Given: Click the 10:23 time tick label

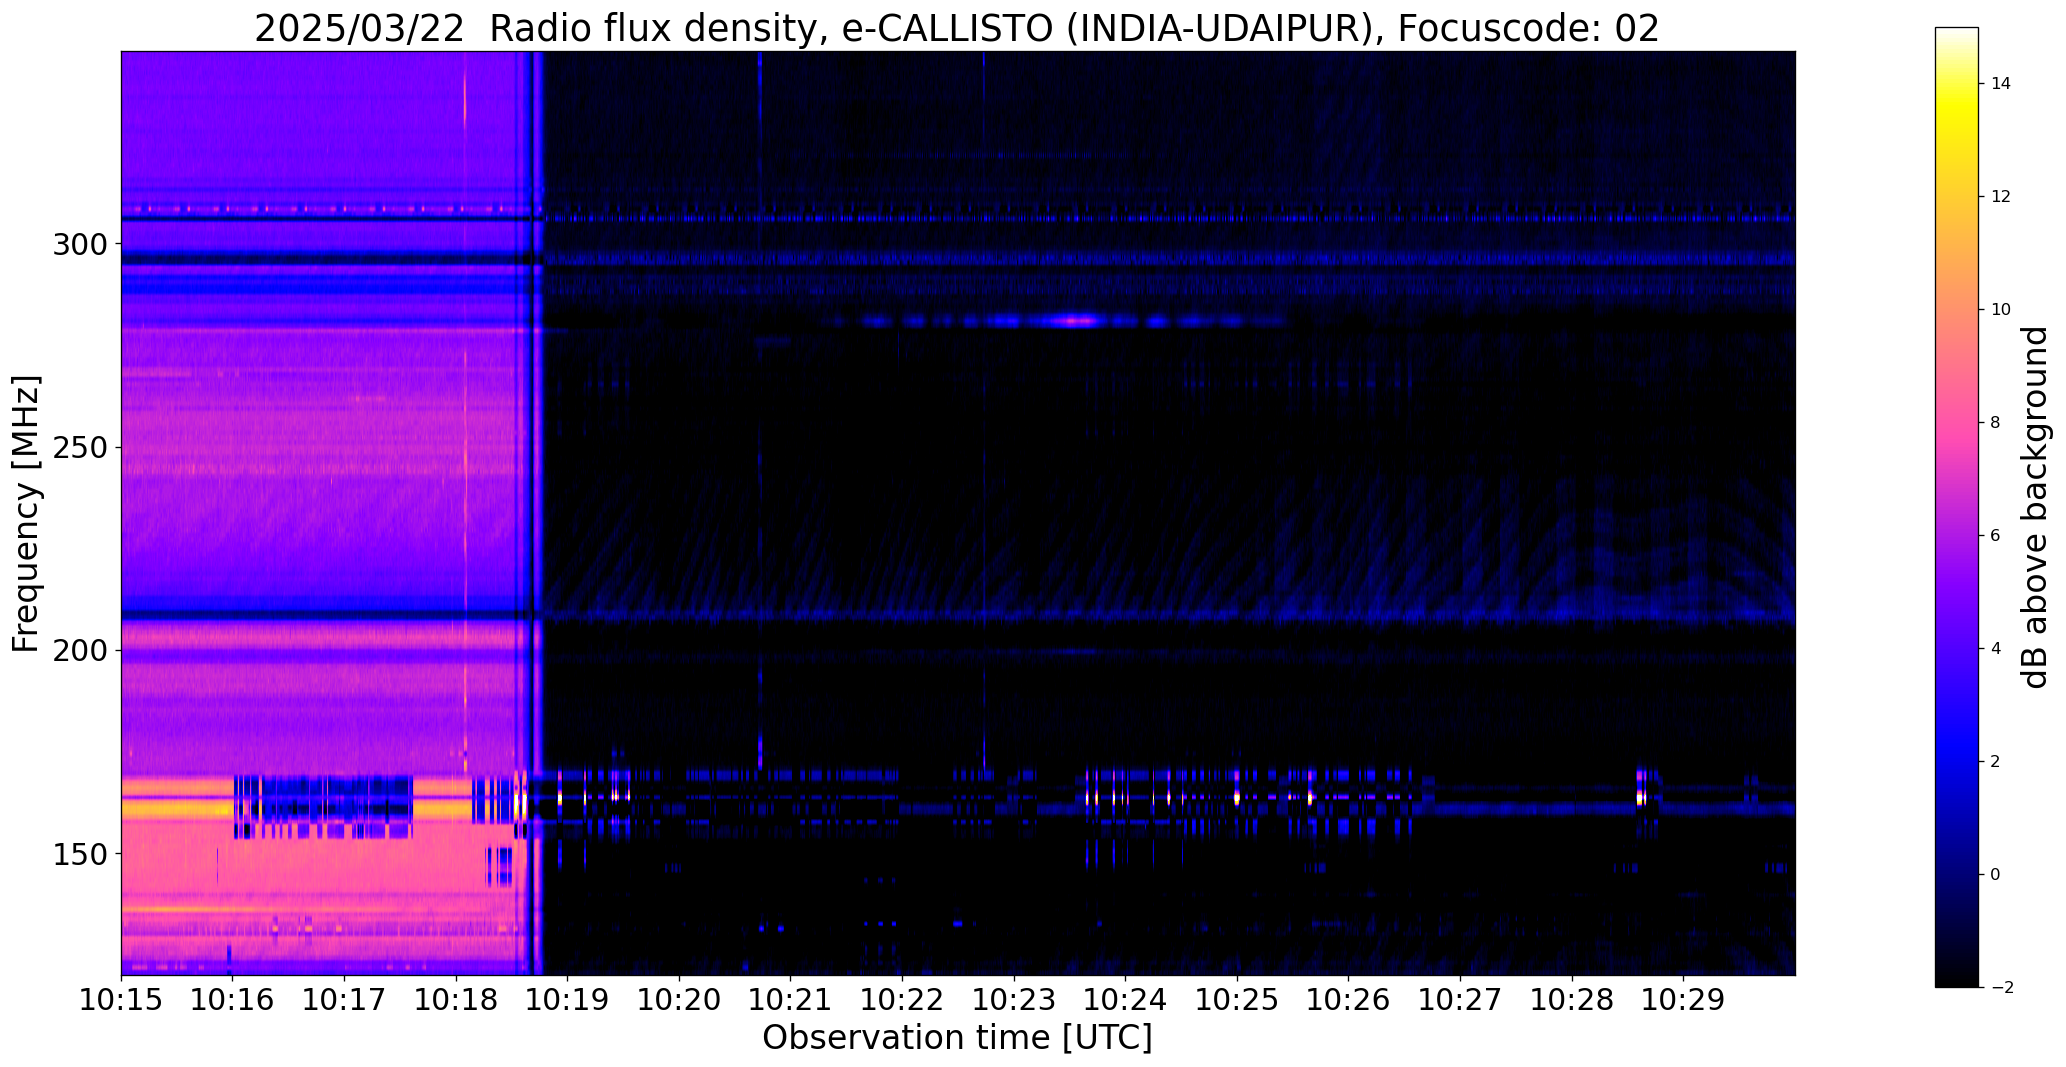Looking at the screenshot, I should click(x=1014, y=999).
